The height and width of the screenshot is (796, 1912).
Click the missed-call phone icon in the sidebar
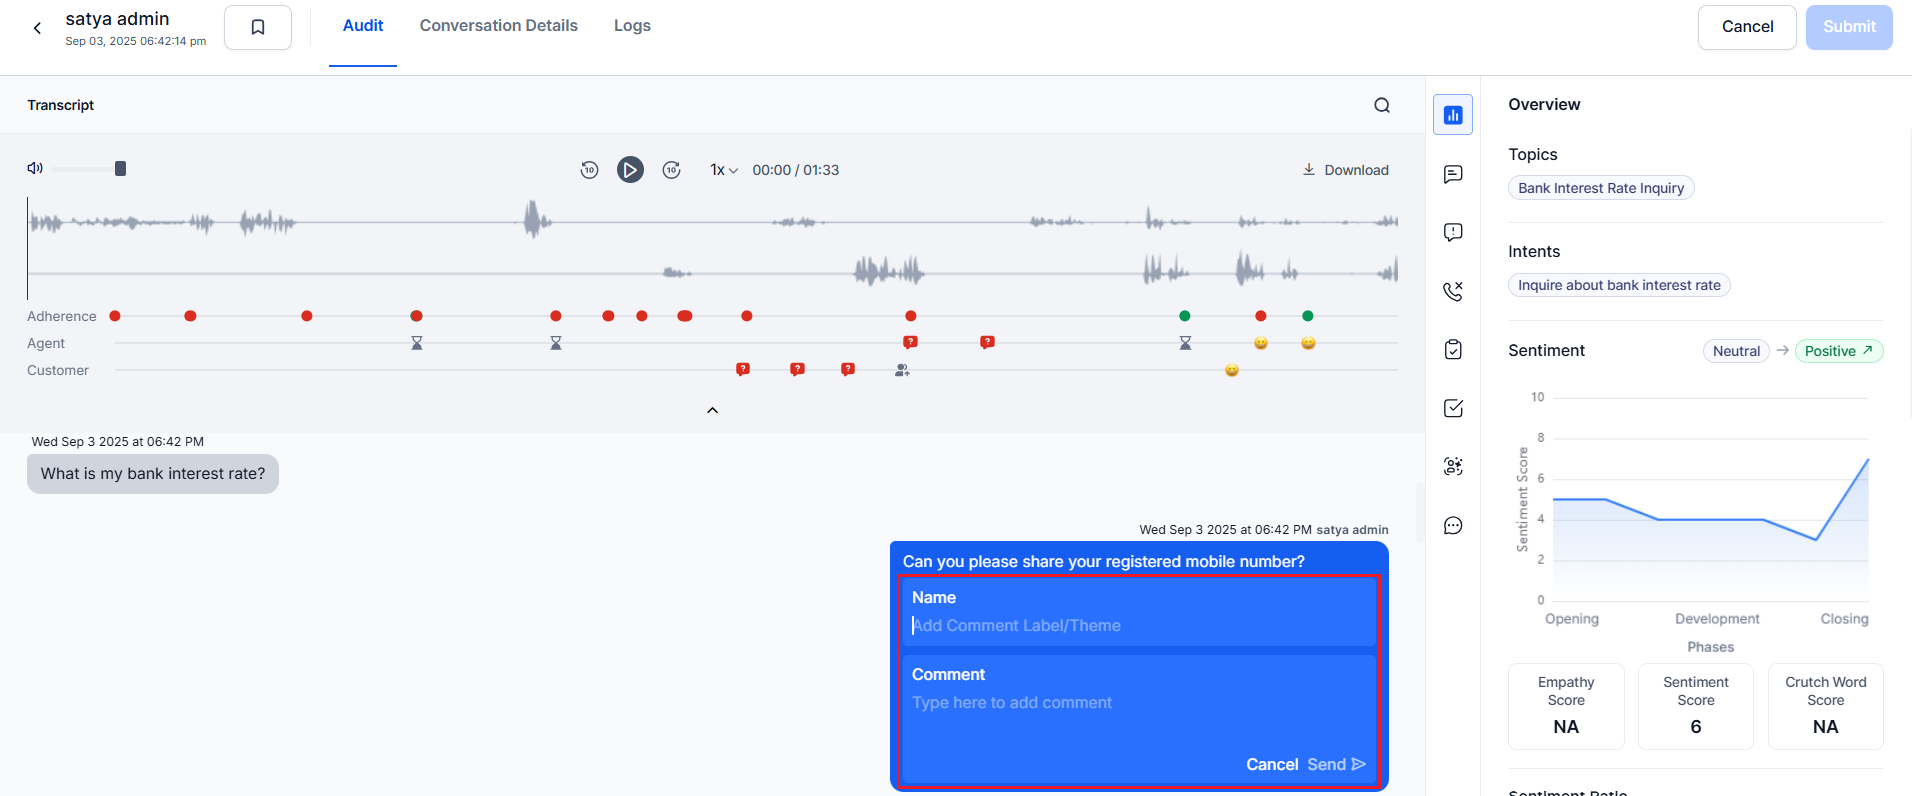coord(1453,291)
